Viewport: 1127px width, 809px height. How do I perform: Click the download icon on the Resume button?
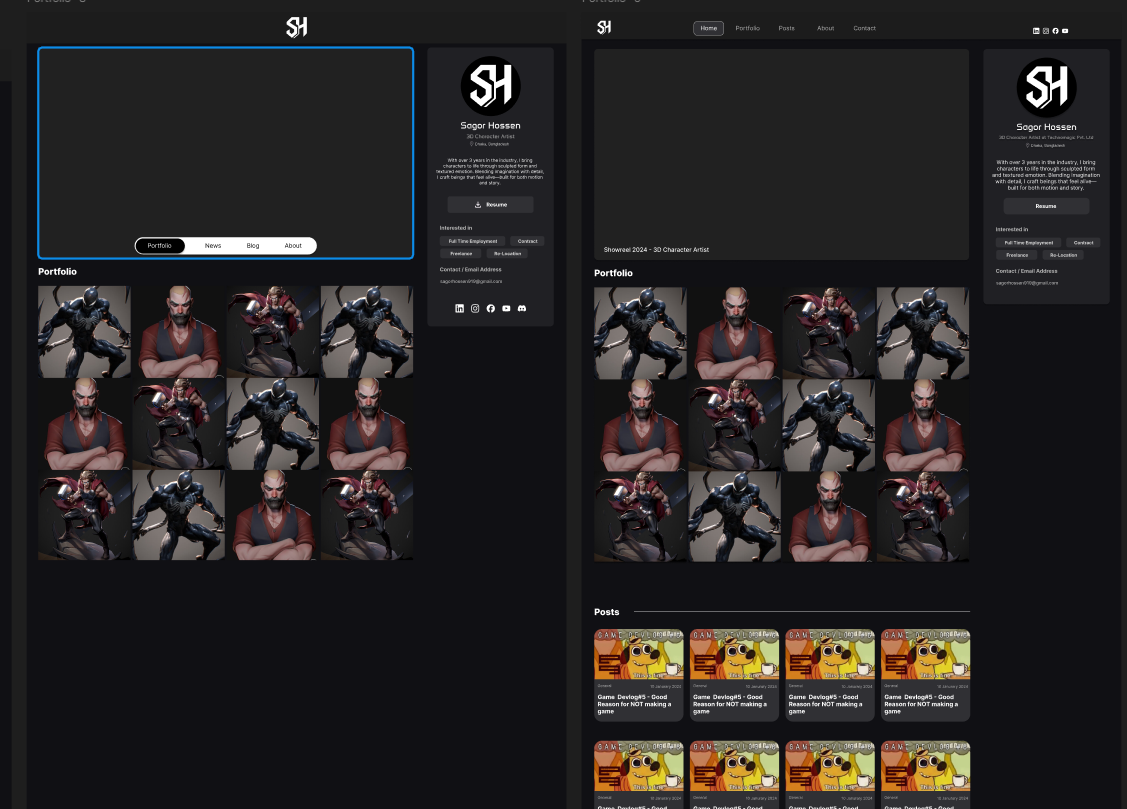click(x=478, y=205)
